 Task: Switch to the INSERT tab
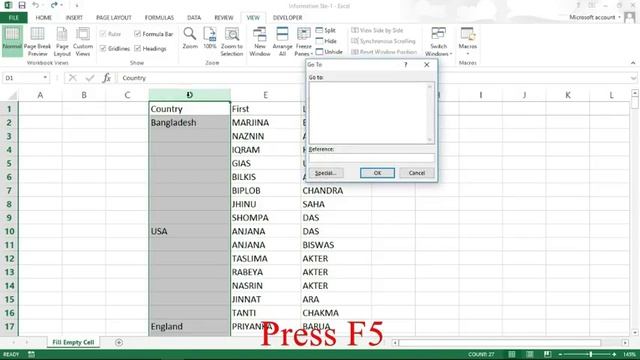[74, 18]
